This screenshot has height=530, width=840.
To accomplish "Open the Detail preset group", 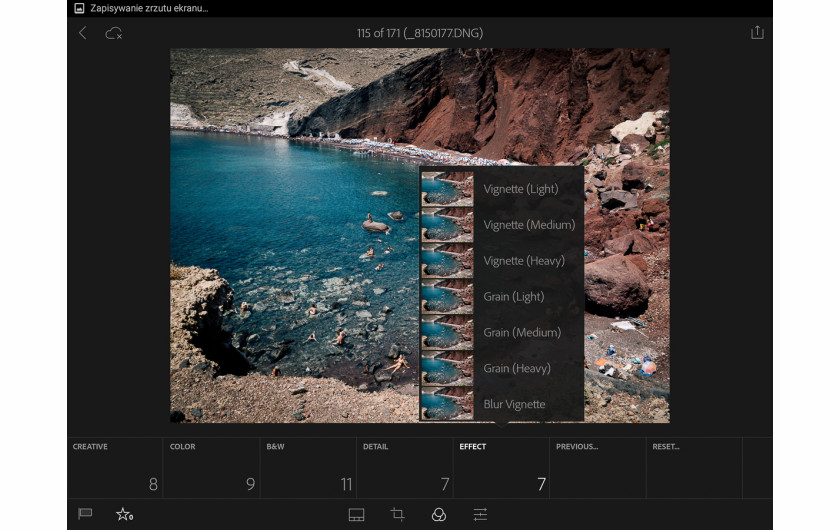I will point(405,468).
